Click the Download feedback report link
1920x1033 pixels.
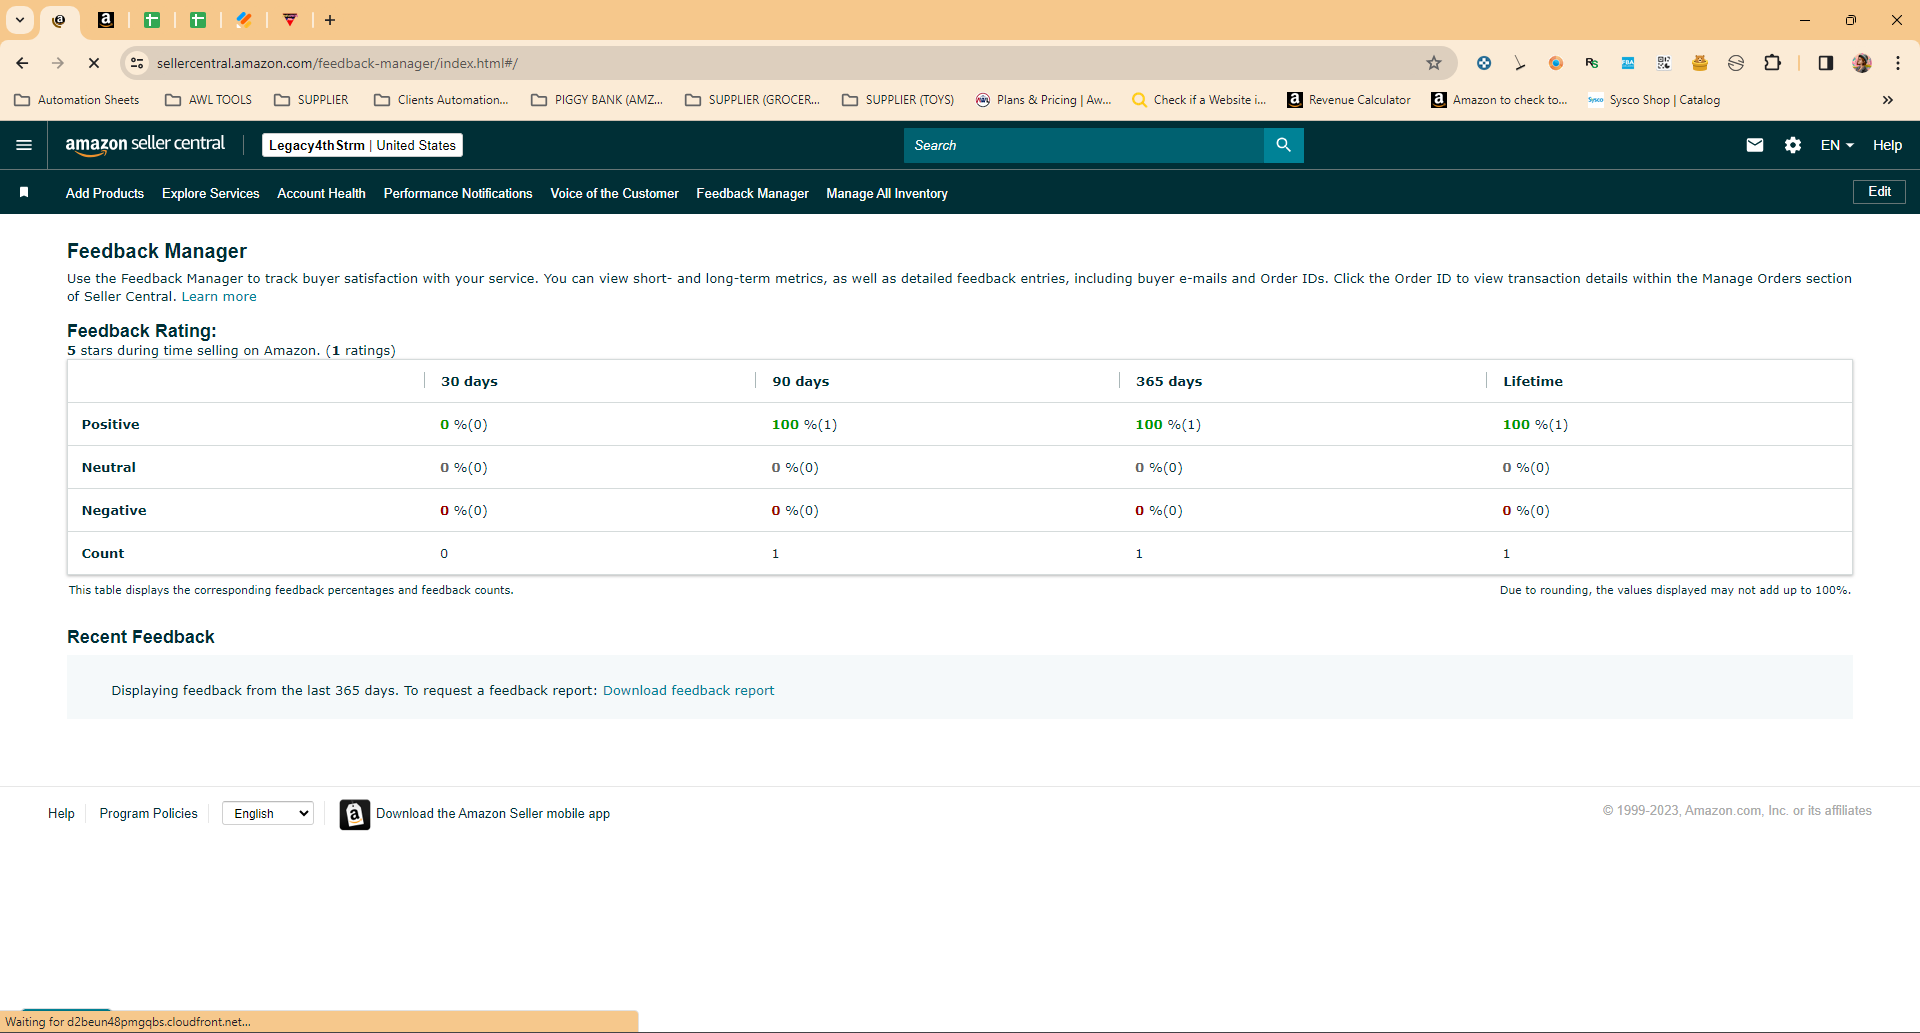point(688,691)
